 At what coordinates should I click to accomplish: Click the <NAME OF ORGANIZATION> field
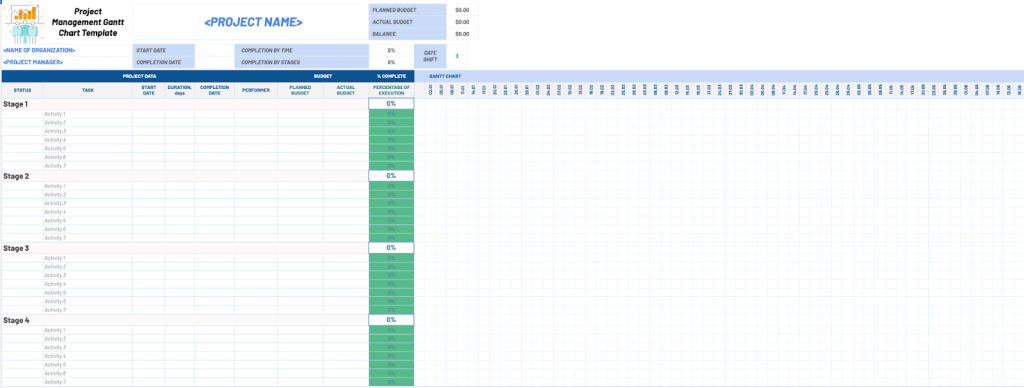pyautogui.click(x=39, y=50)
